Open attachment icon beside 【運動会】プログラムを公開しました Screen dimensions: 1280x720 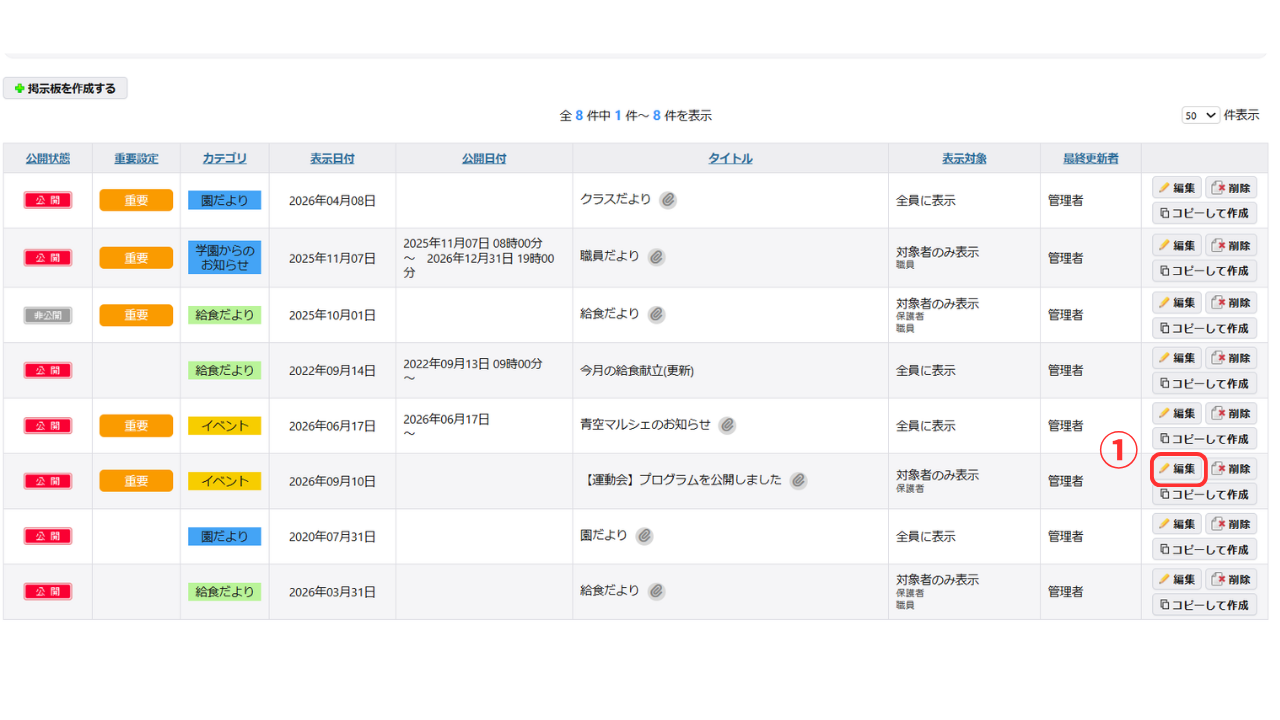(798, 481)
